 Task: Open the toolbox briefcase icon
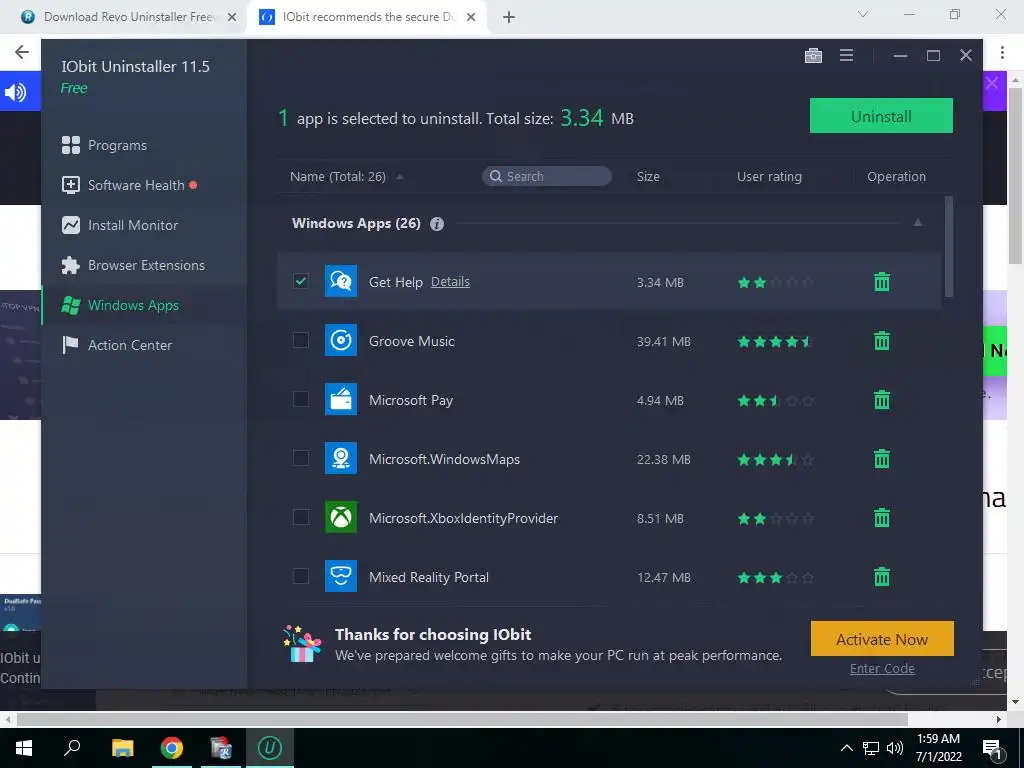813,56
